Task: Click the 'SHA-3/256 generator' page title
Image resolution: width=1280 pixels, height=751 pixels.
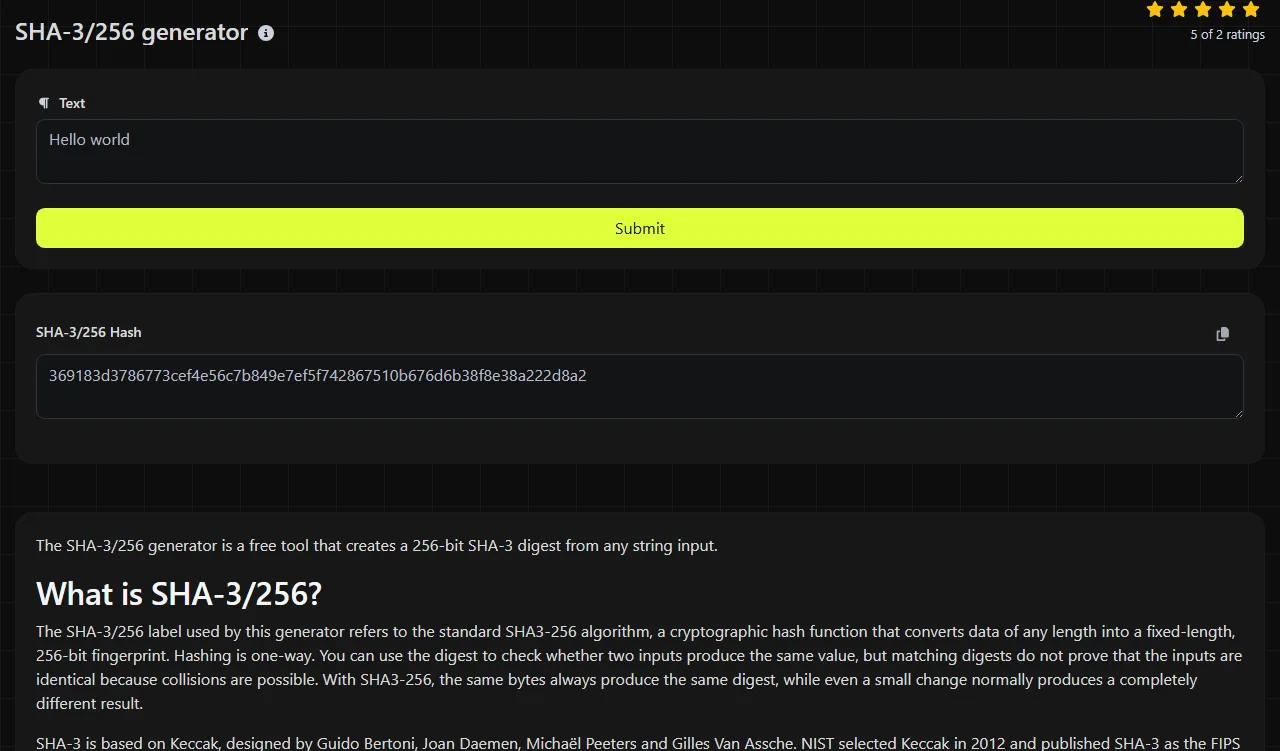Action: tap(132, 32)
